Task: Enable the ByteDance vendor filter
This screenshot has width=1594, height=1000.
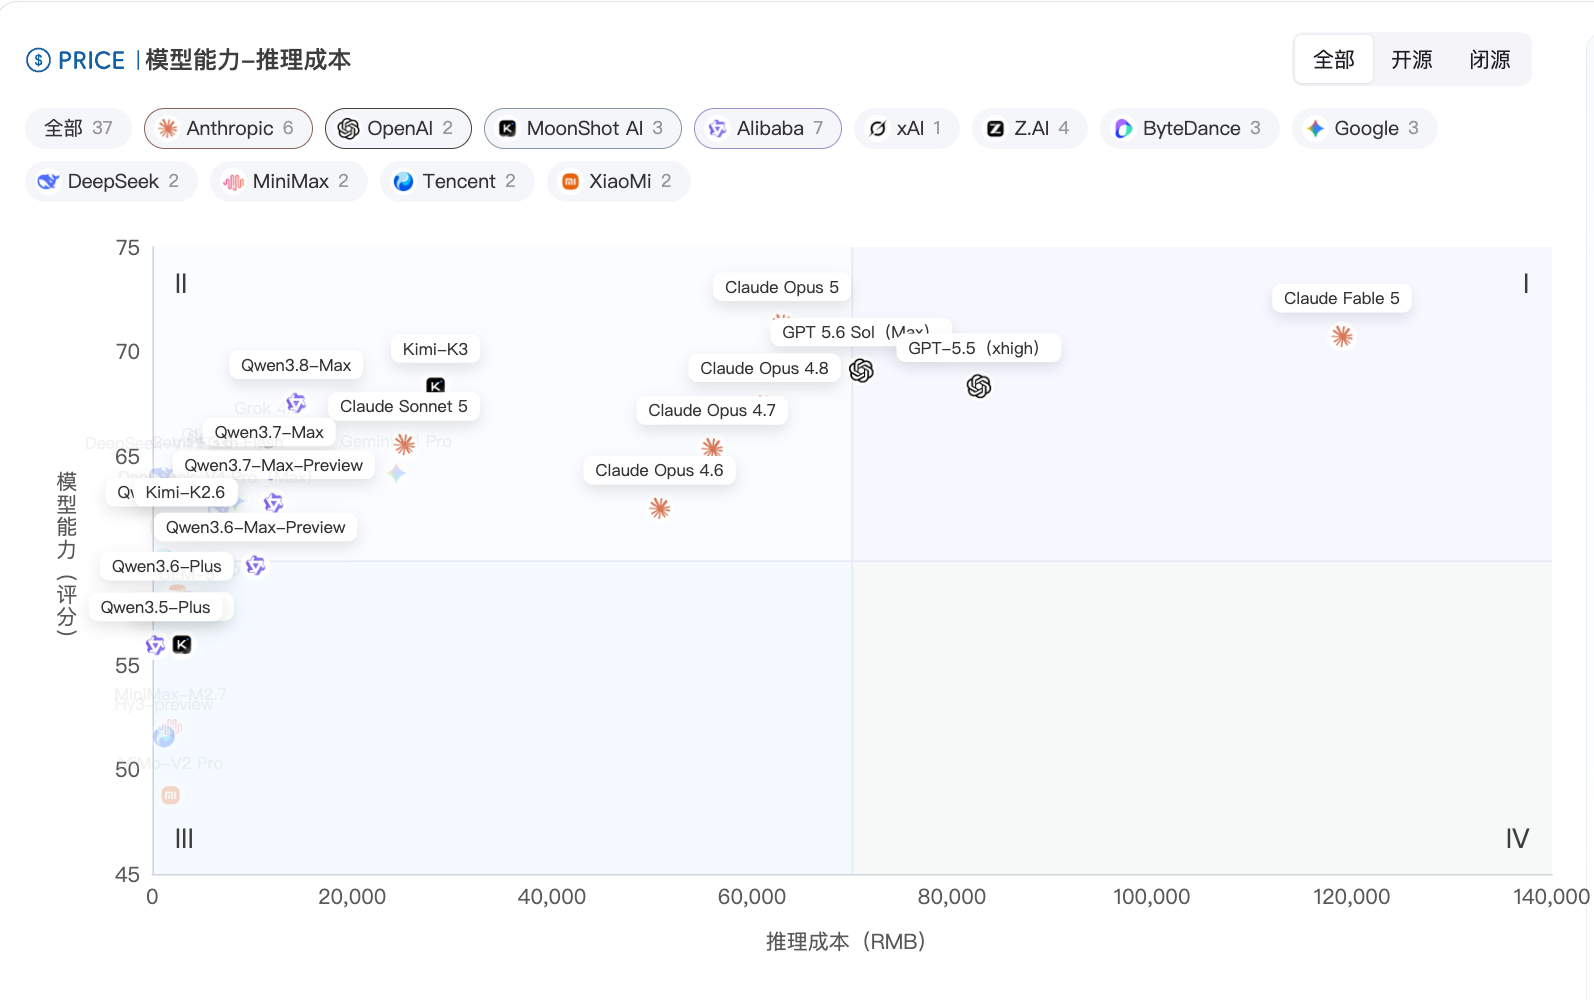Action: (1190, 128)
